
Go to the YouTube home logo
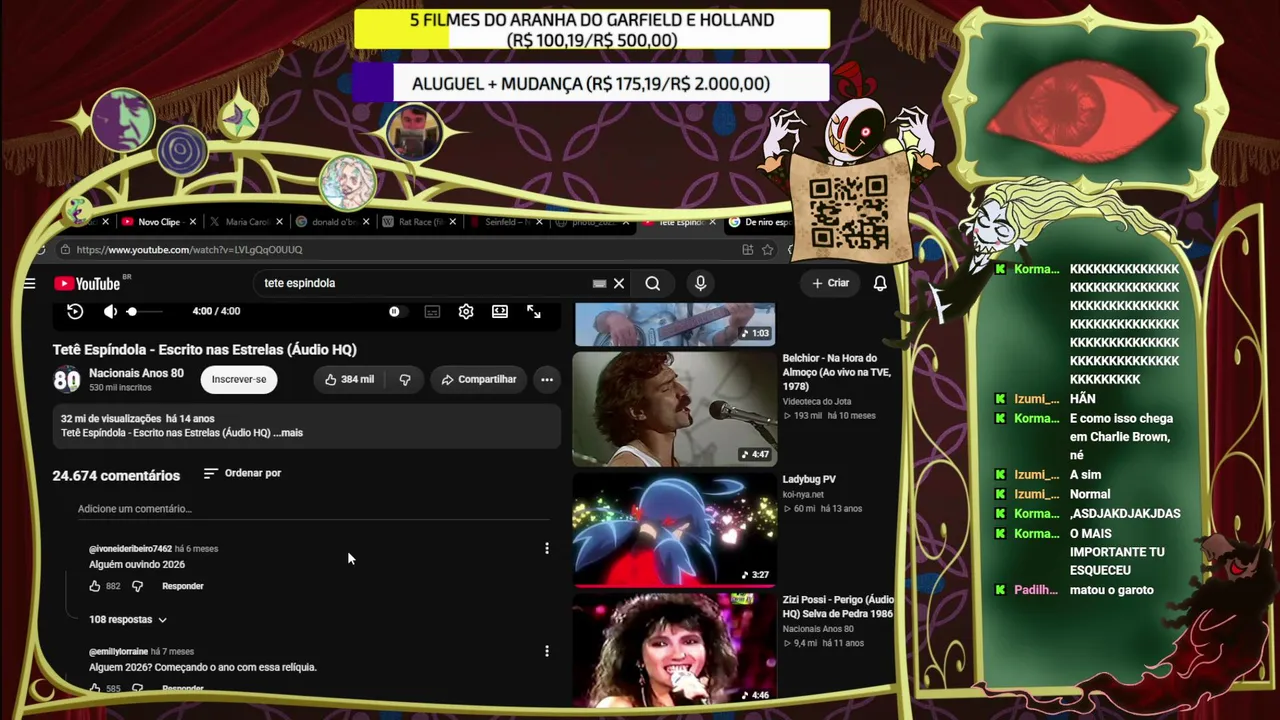(x=87, y=283)
